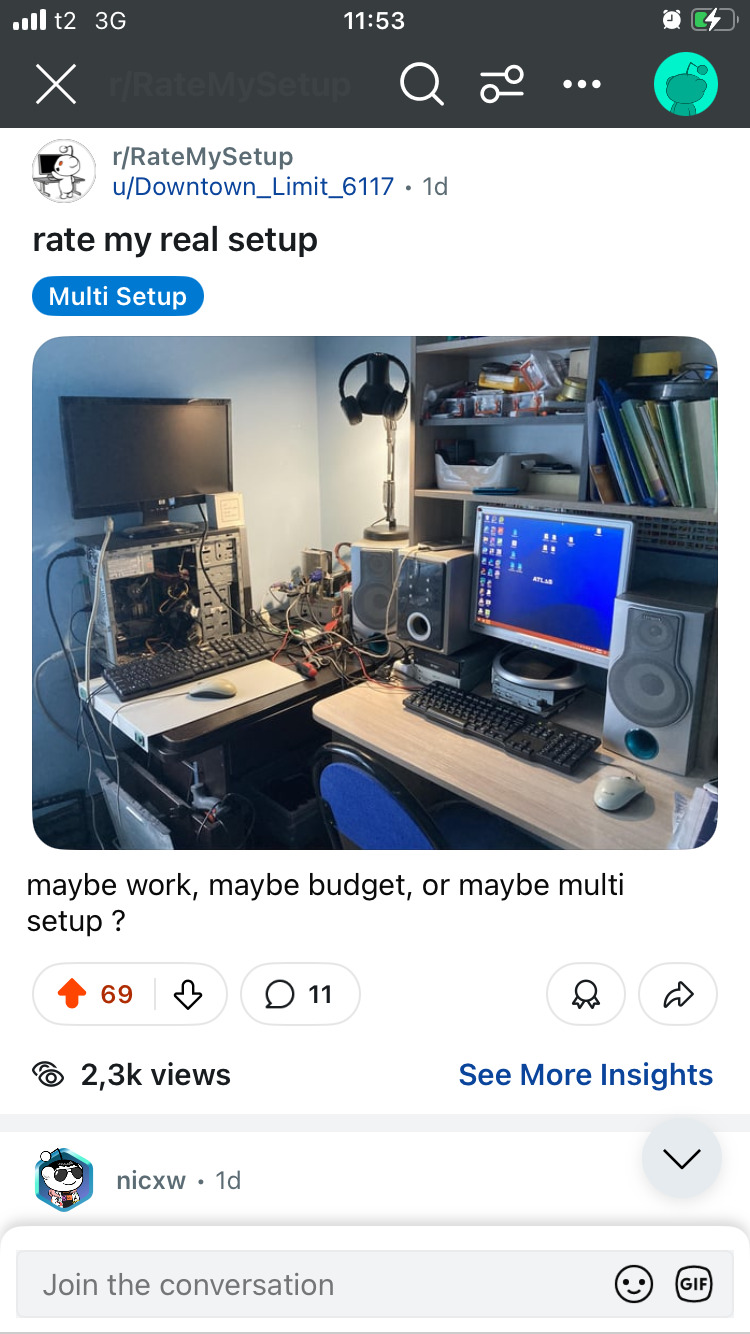Open the teal profile avatar in header
750x1334 pixels.
pyautogui.click(x=686, y=84)
